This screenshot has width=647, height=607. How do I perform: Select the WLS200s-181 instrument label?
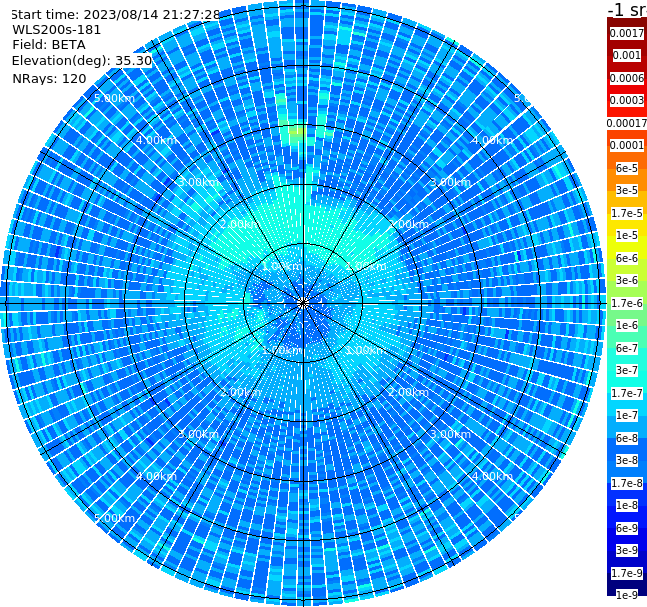pos(57,30)
